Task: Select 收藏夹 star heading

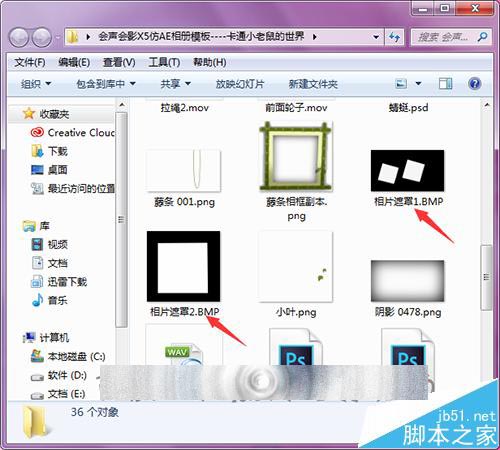Action: [46, 114]
